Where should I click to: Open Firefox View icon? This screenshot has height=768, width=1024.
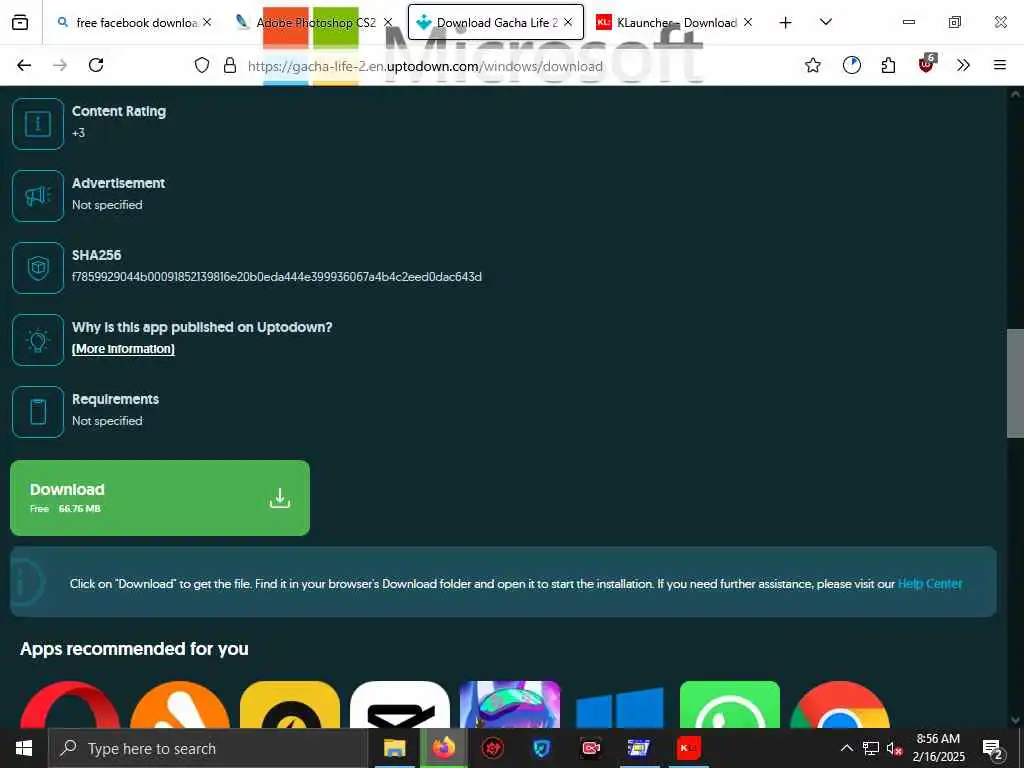[x=20, y=22]
